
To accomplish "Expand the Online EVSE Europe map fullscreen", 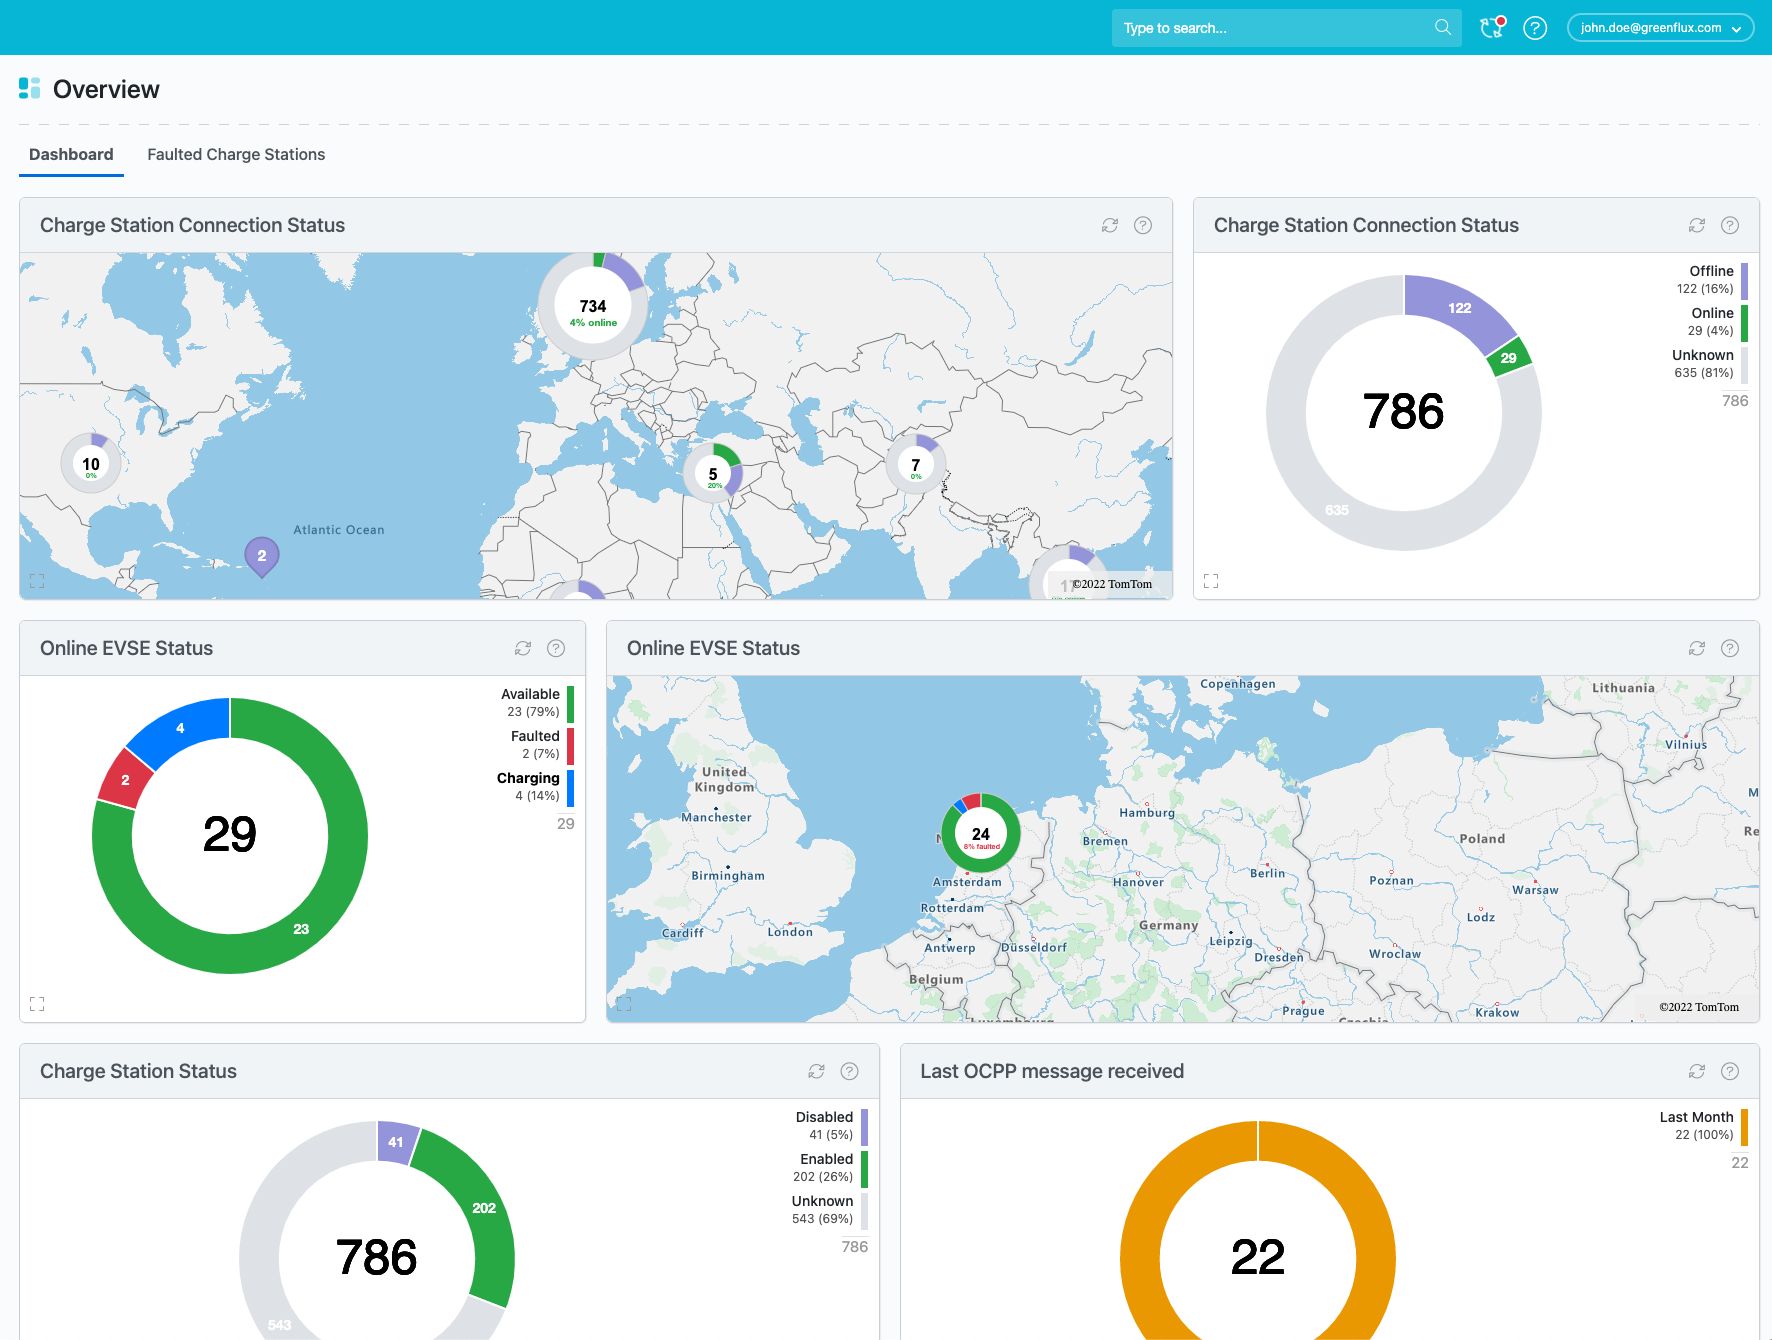I will [x=624, y=1004].
